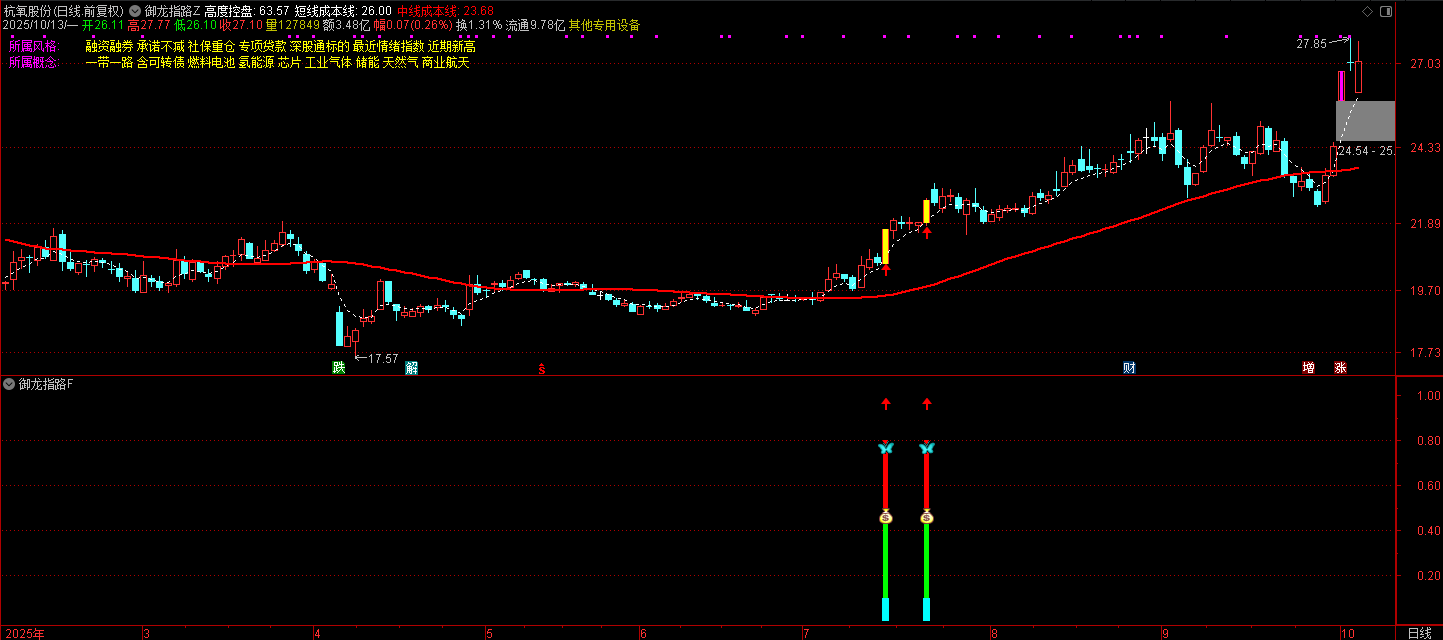Viewport: 1443px width, 640px height.
Task: Click the red 增 event marker
Action: [1308, 368]
